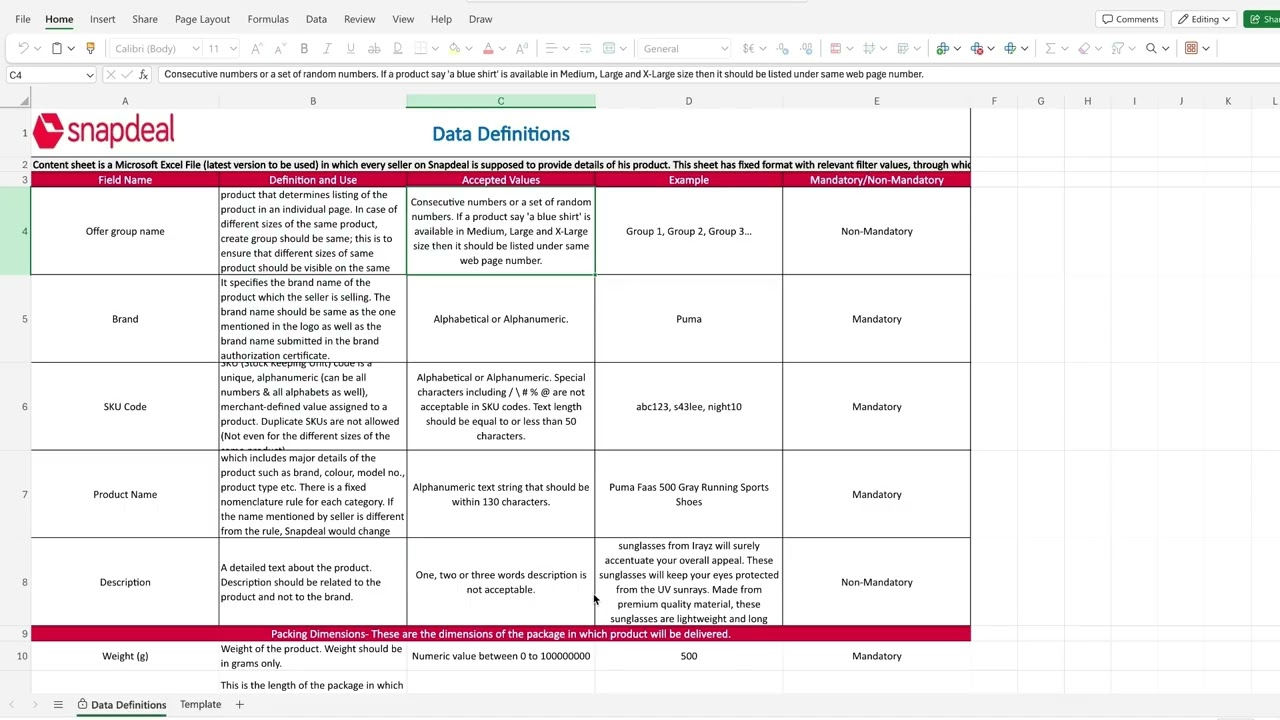
Task: Open the File menu
Action: pos(23,19)
